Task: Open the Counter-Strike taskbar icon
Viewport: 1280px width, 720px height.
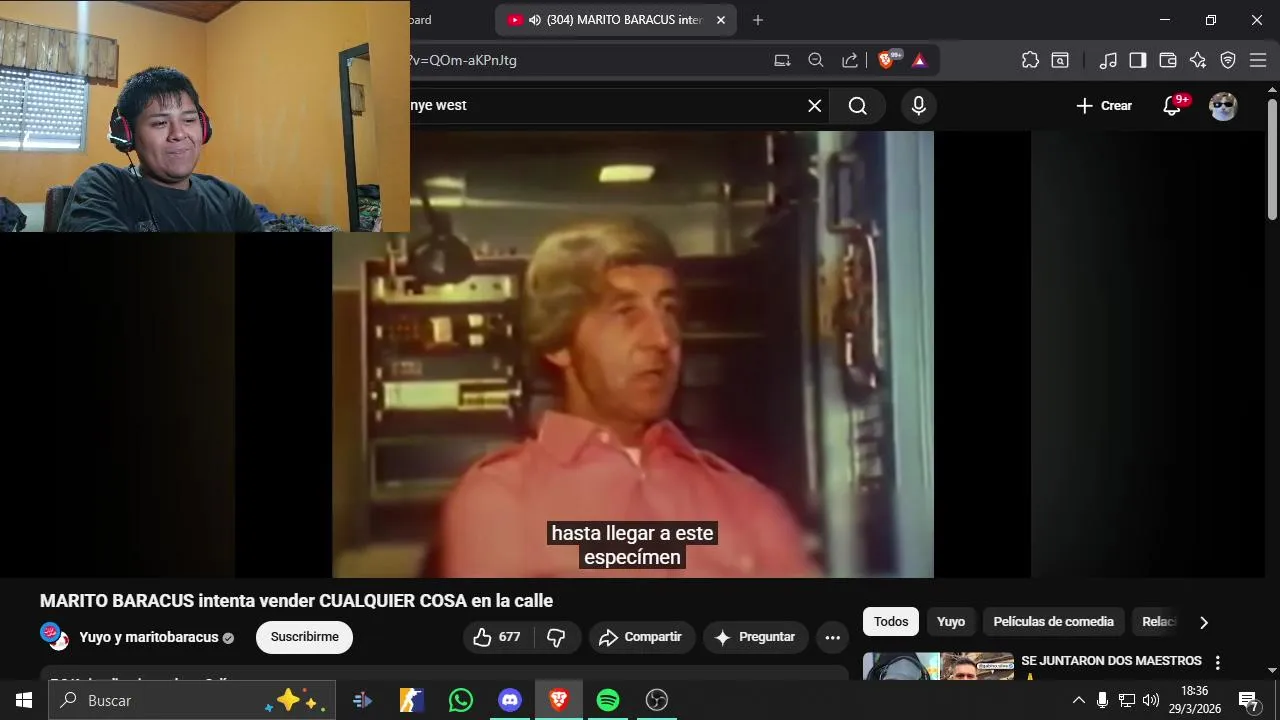Action: pyautogui.click(x=412, y=700)
